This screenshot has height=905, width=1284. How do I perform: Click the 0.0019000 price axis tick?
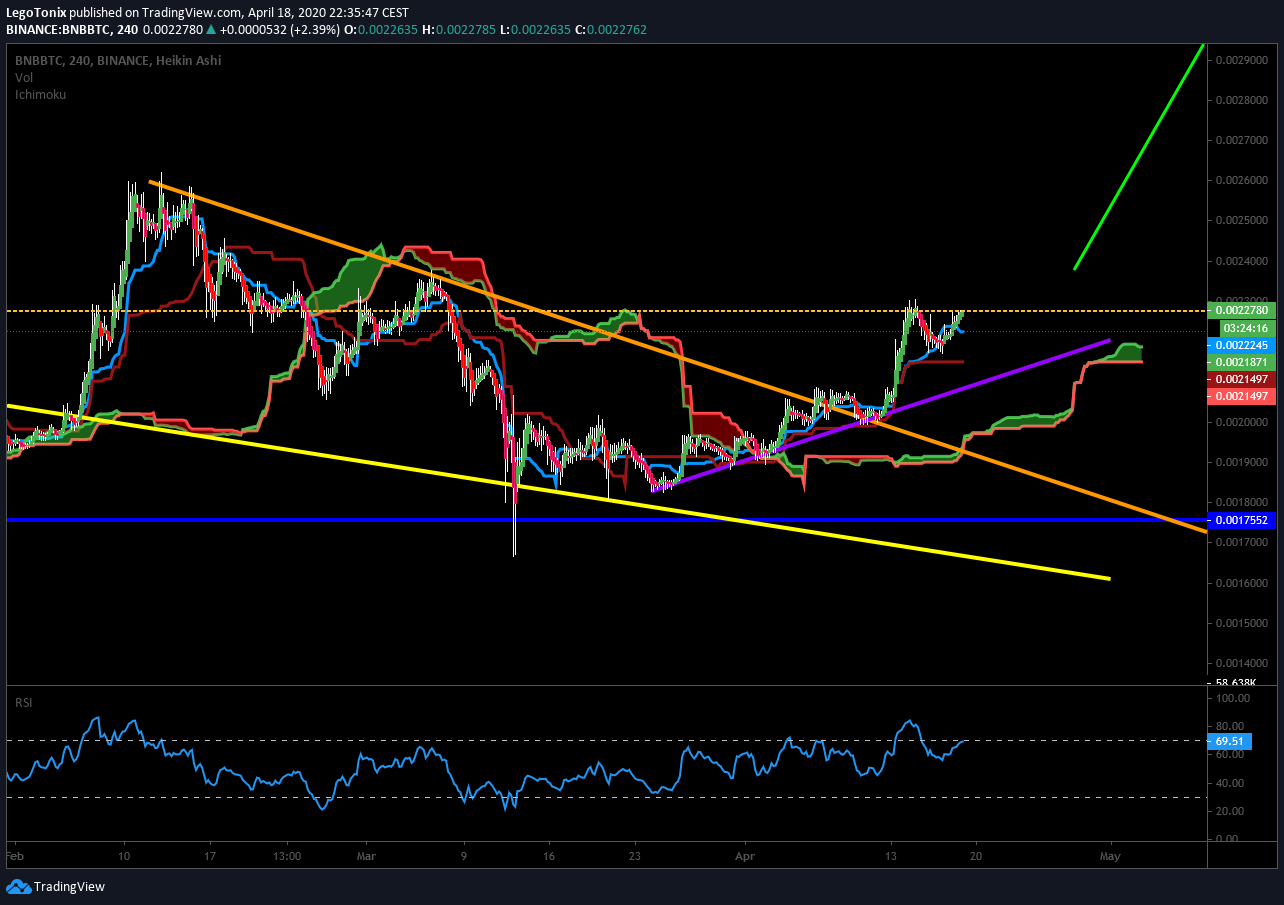1242,463
